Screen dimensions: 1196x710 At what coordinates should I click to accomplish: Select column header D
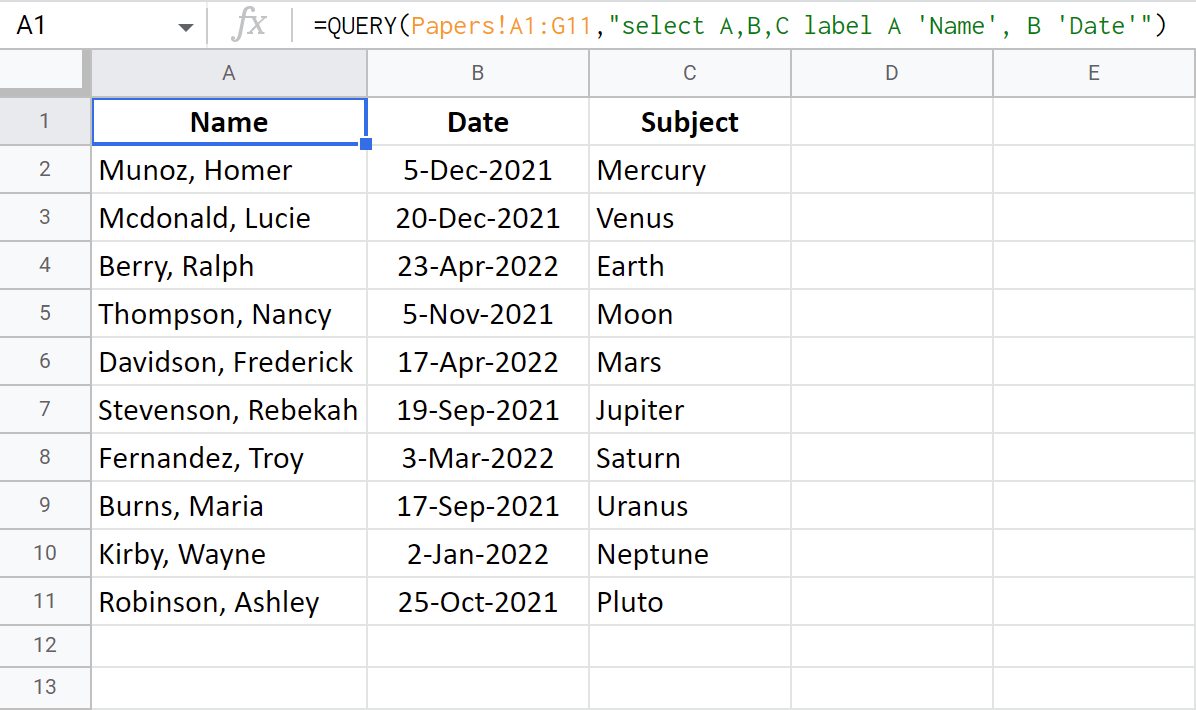pyautogui.click(x=891, y=72)
